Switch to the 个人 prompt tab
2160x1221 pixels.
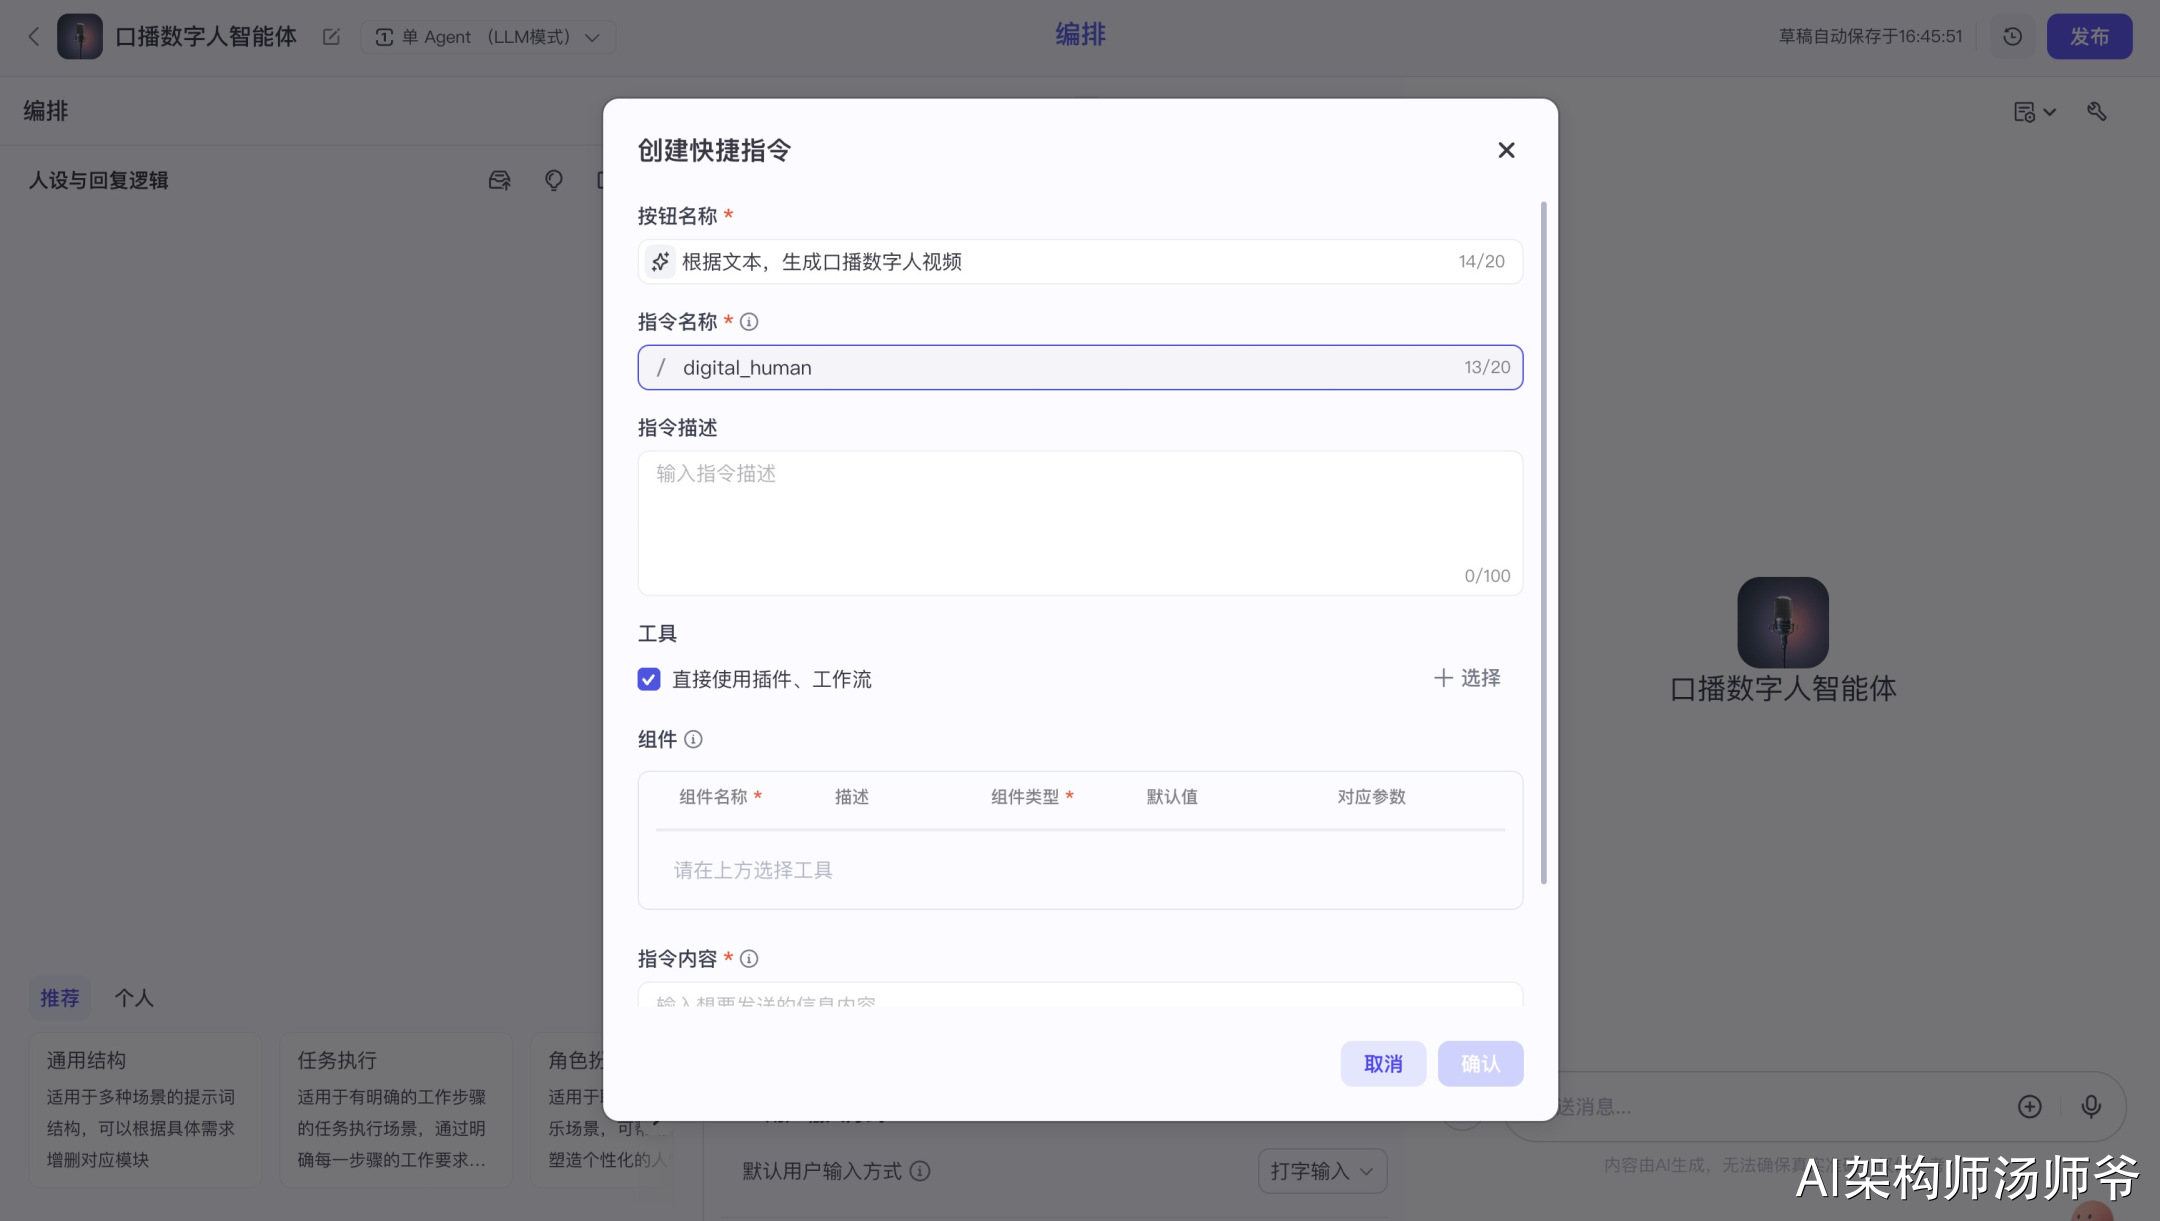[133, 998]
